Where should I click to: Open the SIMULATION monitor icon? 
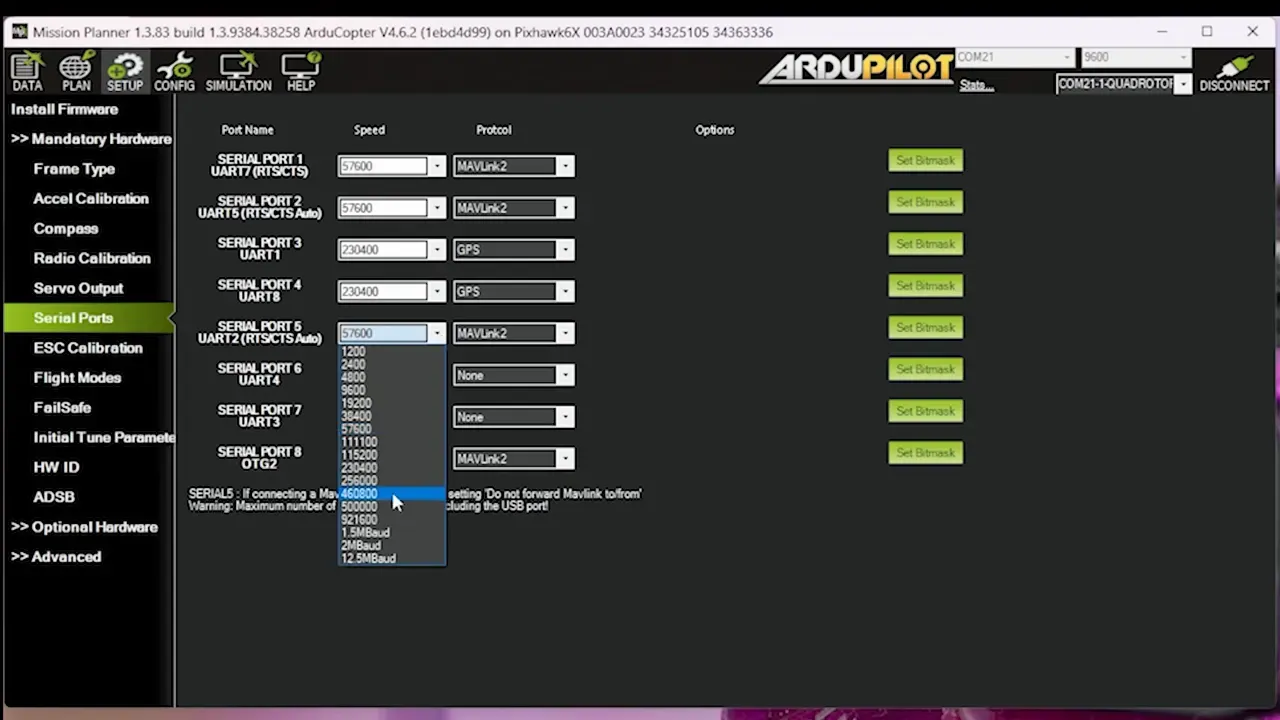coord(238,72)
